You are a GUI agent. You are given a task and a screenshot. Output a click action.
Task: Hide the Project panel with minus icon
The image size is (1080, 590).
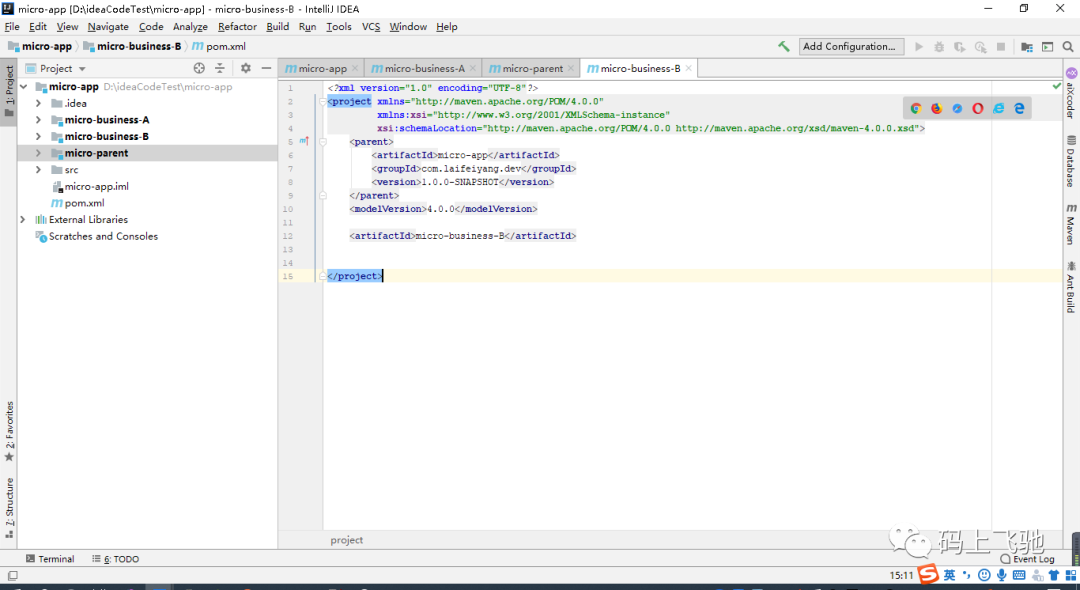point(267,68)
